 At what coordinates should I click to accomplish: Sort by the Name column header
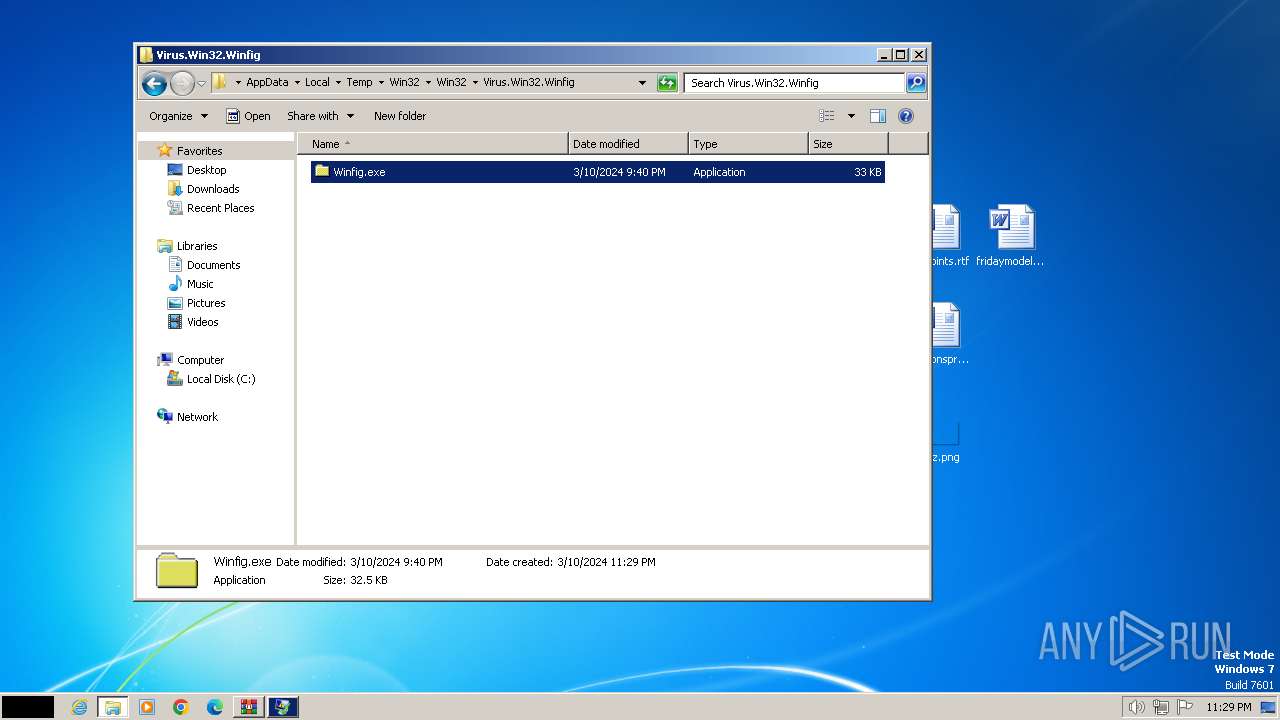click(433, 144)
